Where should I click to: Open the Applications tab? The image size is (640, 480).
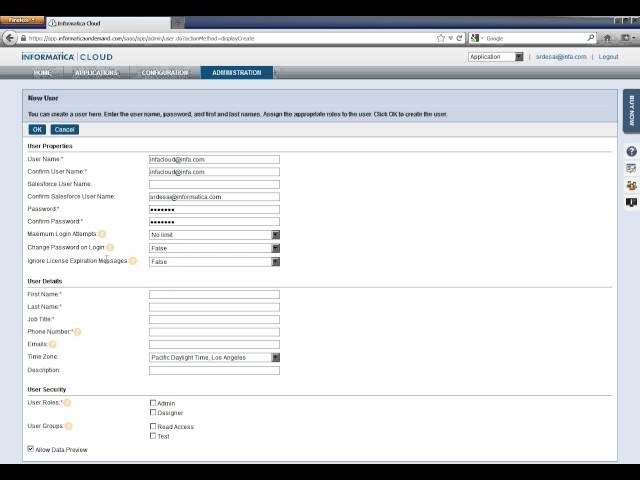[x=96, y=73]
